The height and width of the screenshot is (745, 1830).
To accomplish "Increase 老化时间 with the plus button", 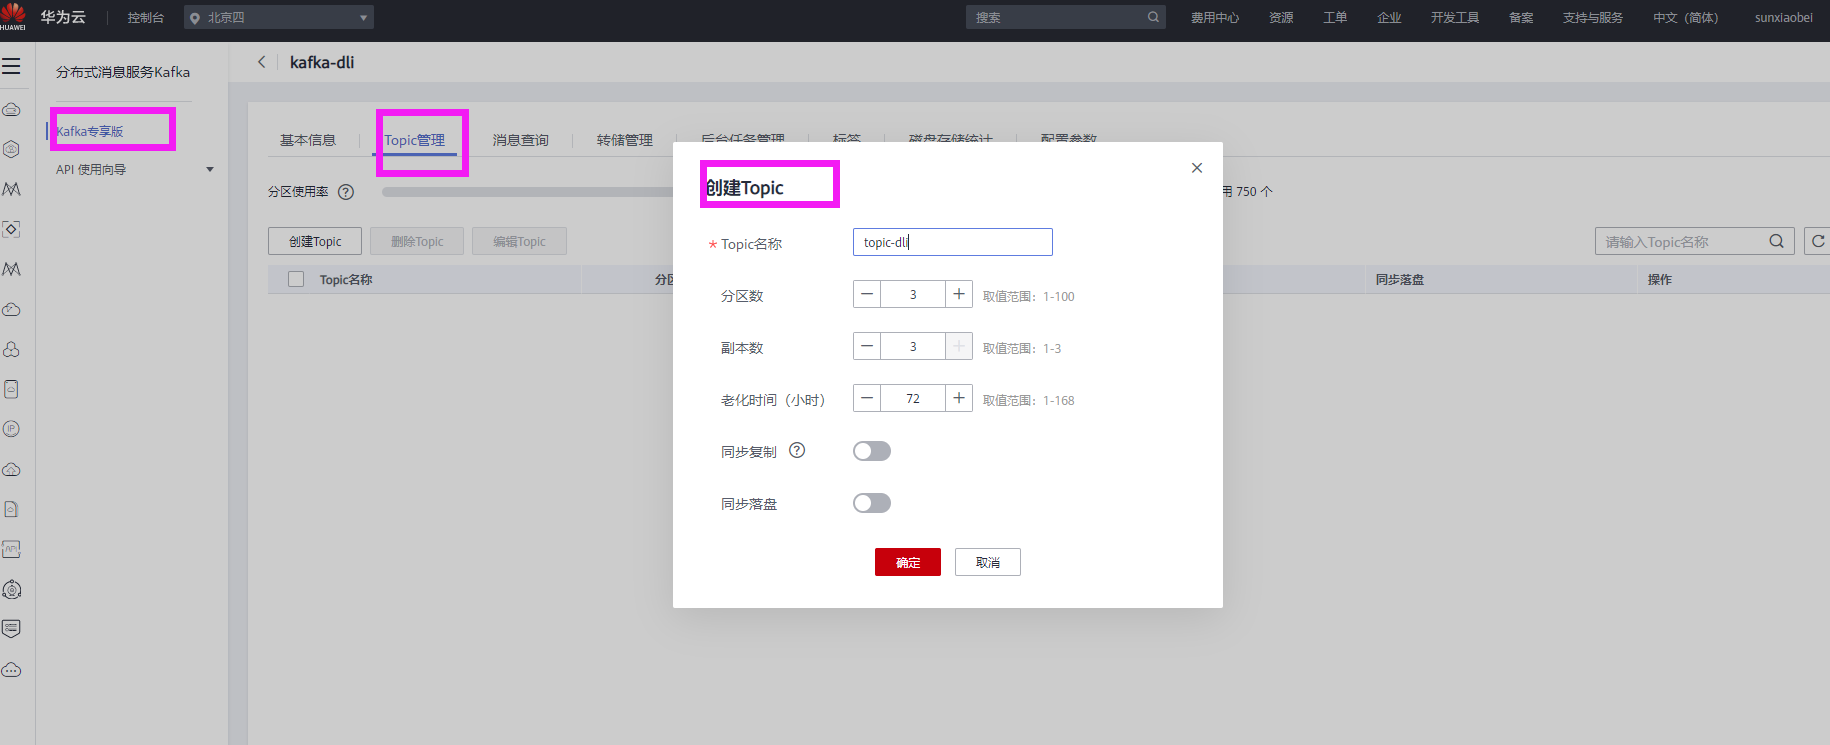I will click(959, 398).
